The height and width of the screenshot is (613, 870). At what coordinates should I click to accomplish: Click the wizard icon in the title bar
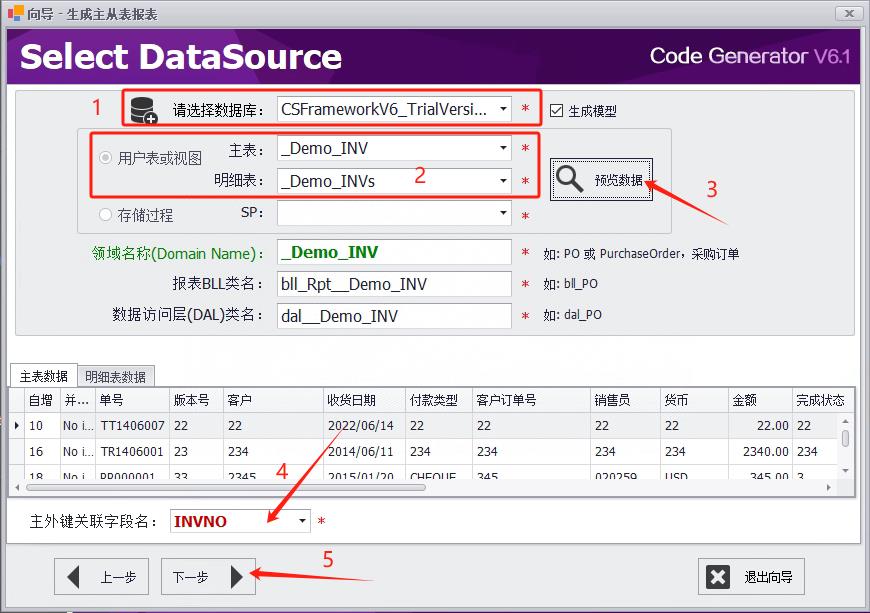13,13
